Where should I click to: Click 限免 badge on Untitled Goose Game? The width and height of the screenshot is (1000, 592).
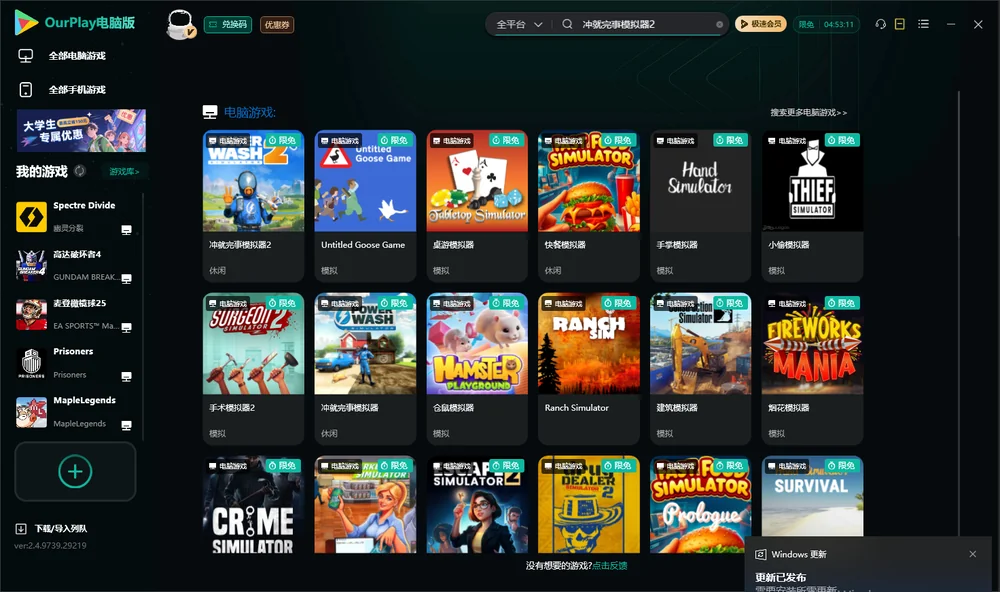pos(394,140)
